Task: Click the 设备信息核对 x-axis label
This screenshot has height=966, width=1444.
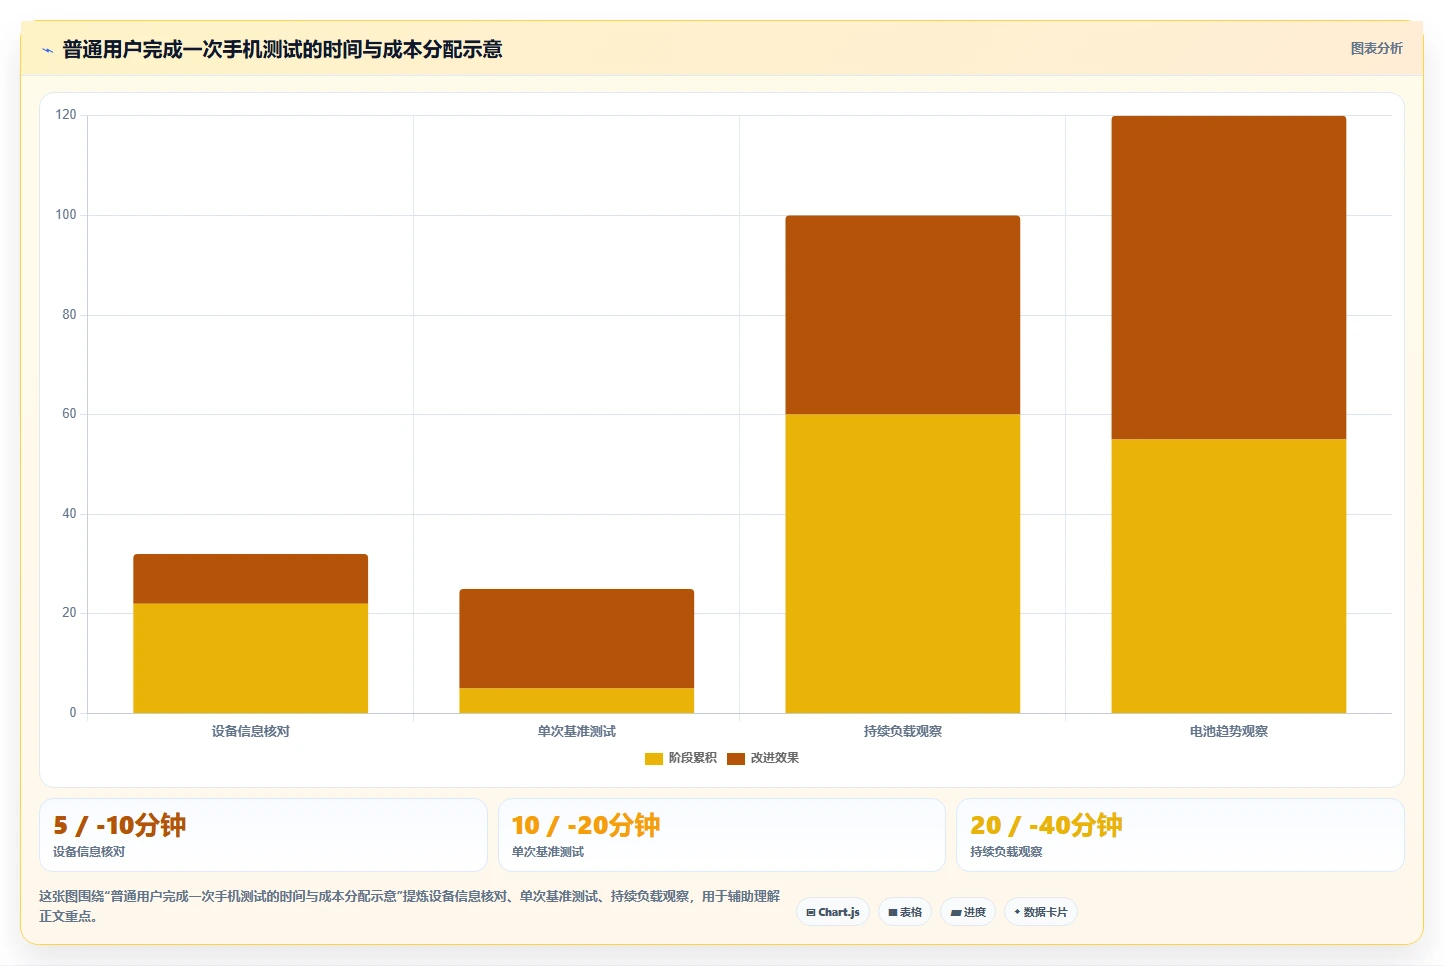Action: click(x=251, y=732)
